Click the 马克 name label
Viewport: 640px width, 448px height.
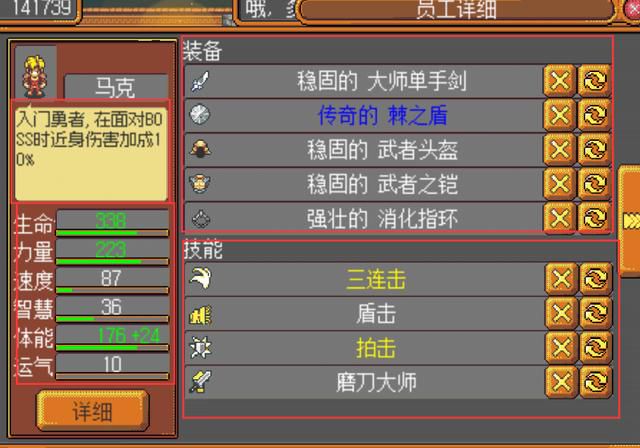(x=116, y=86)
